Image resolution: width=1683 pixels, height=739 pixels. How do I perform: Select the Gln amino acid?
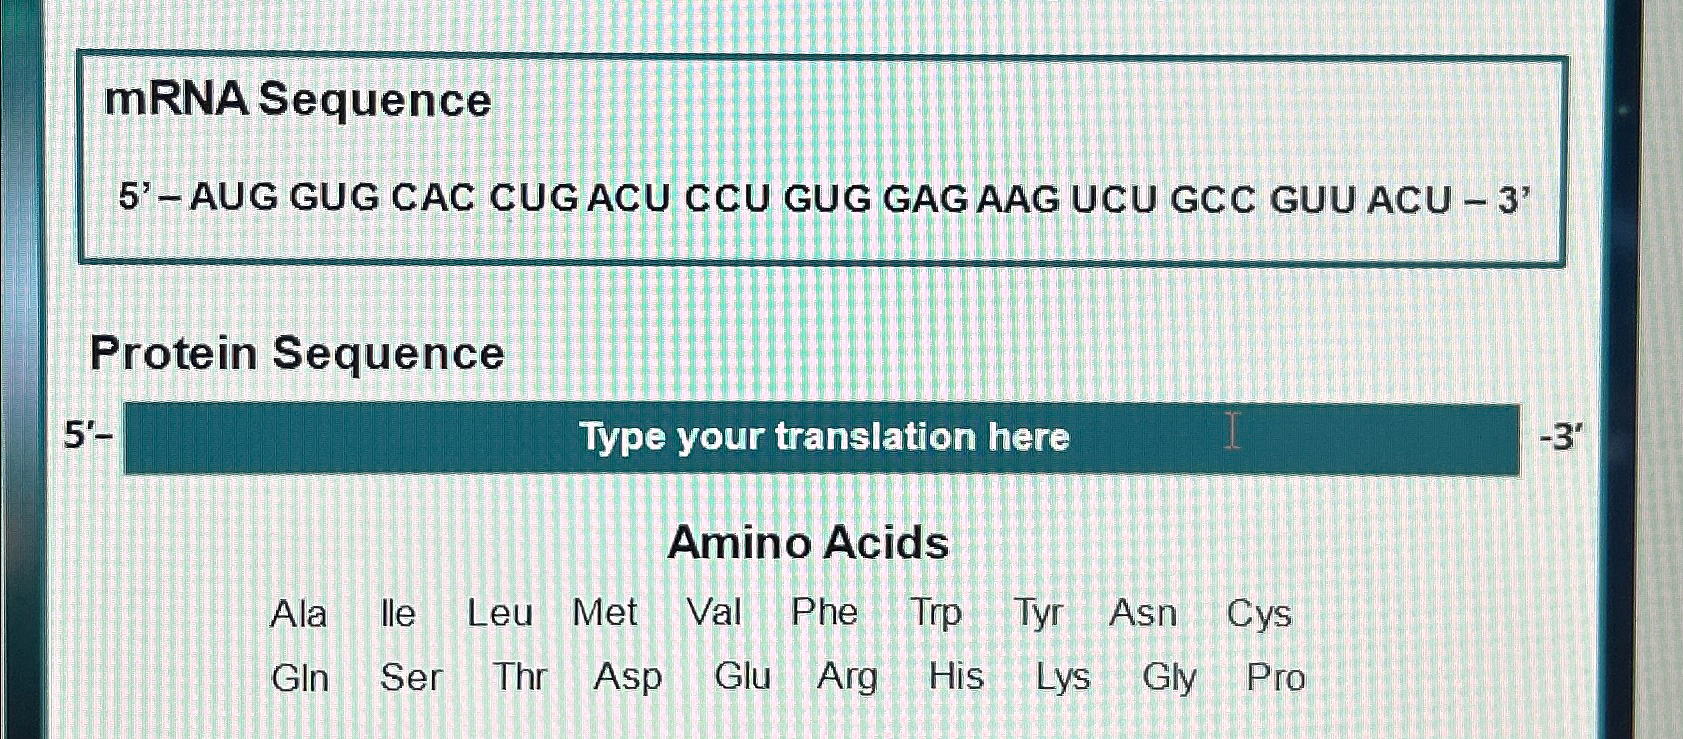299,678
